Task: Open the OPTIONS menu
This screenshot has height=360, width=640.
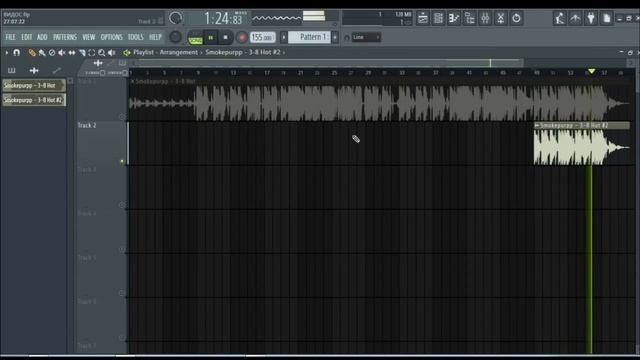Action: [111, 37]
